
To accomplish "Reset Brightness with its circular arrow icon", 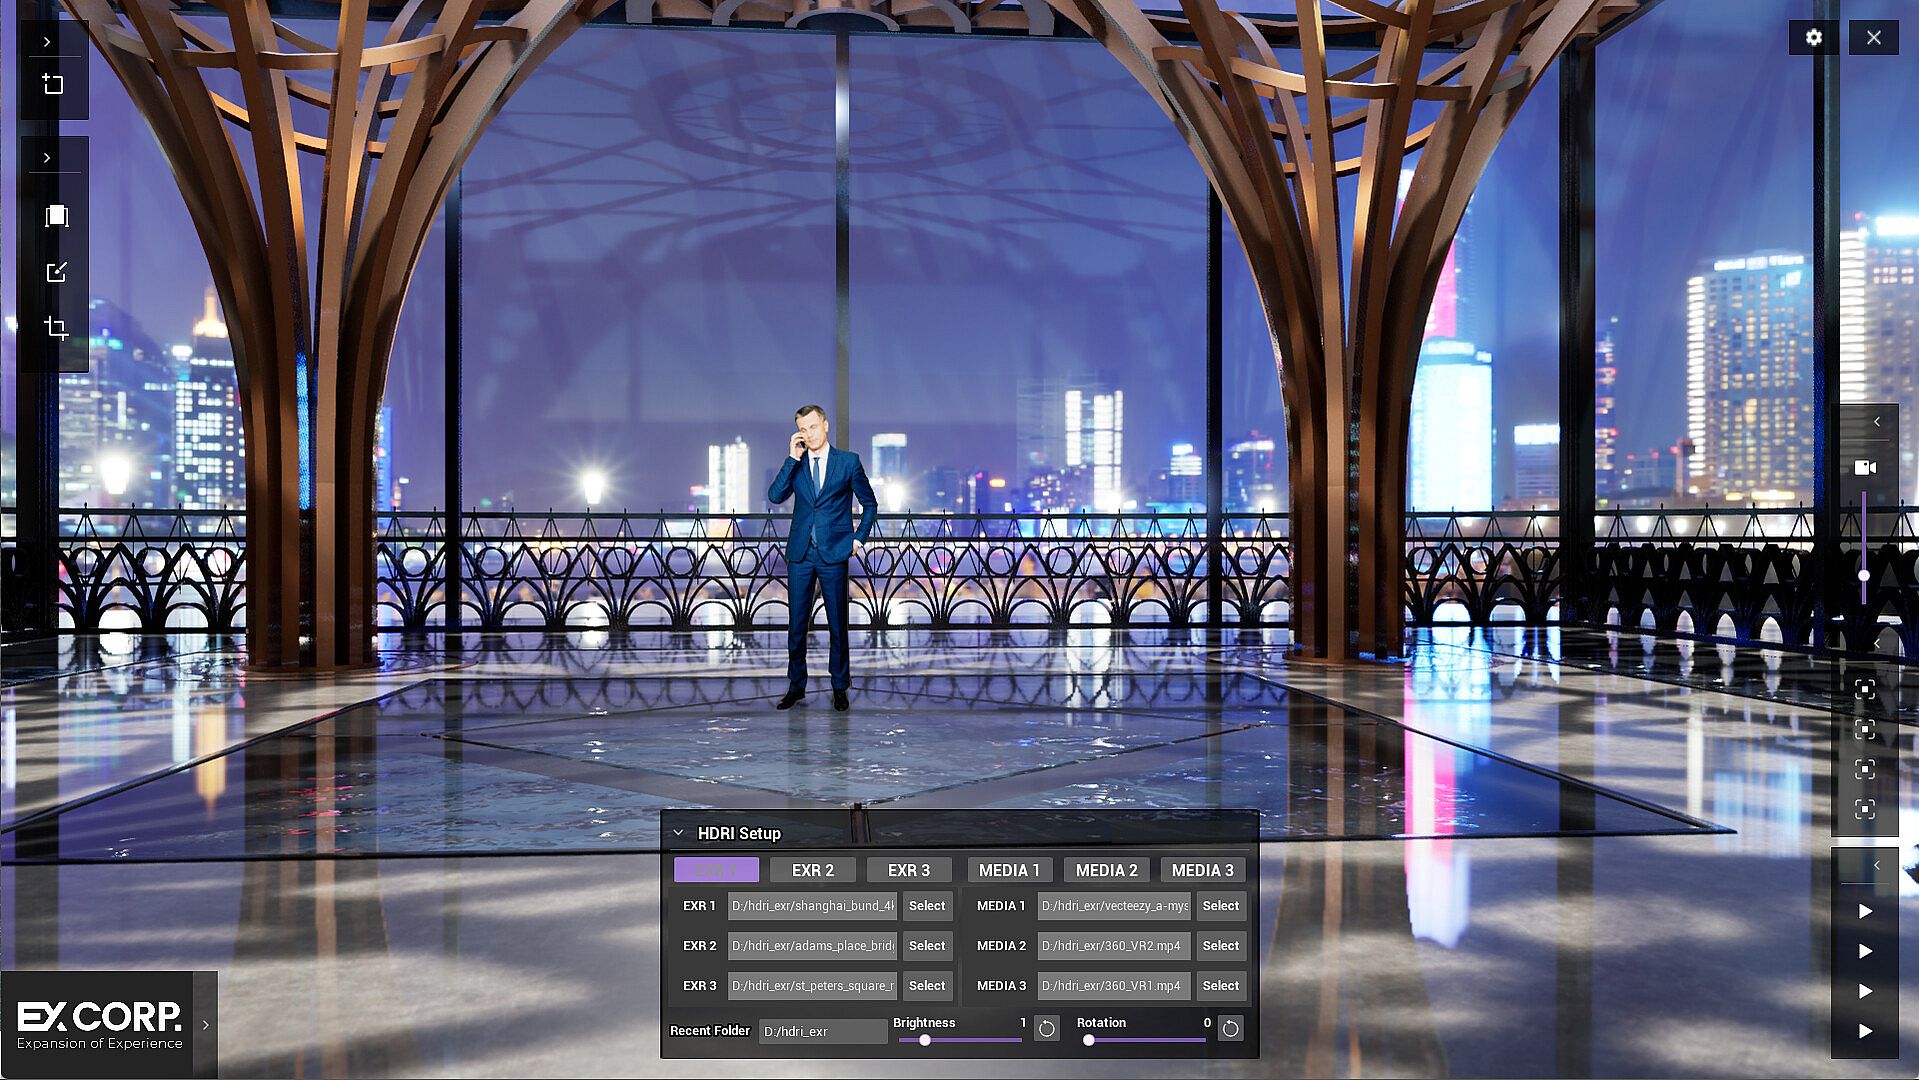I will pyautogui.click(x=1046, y=1029).
